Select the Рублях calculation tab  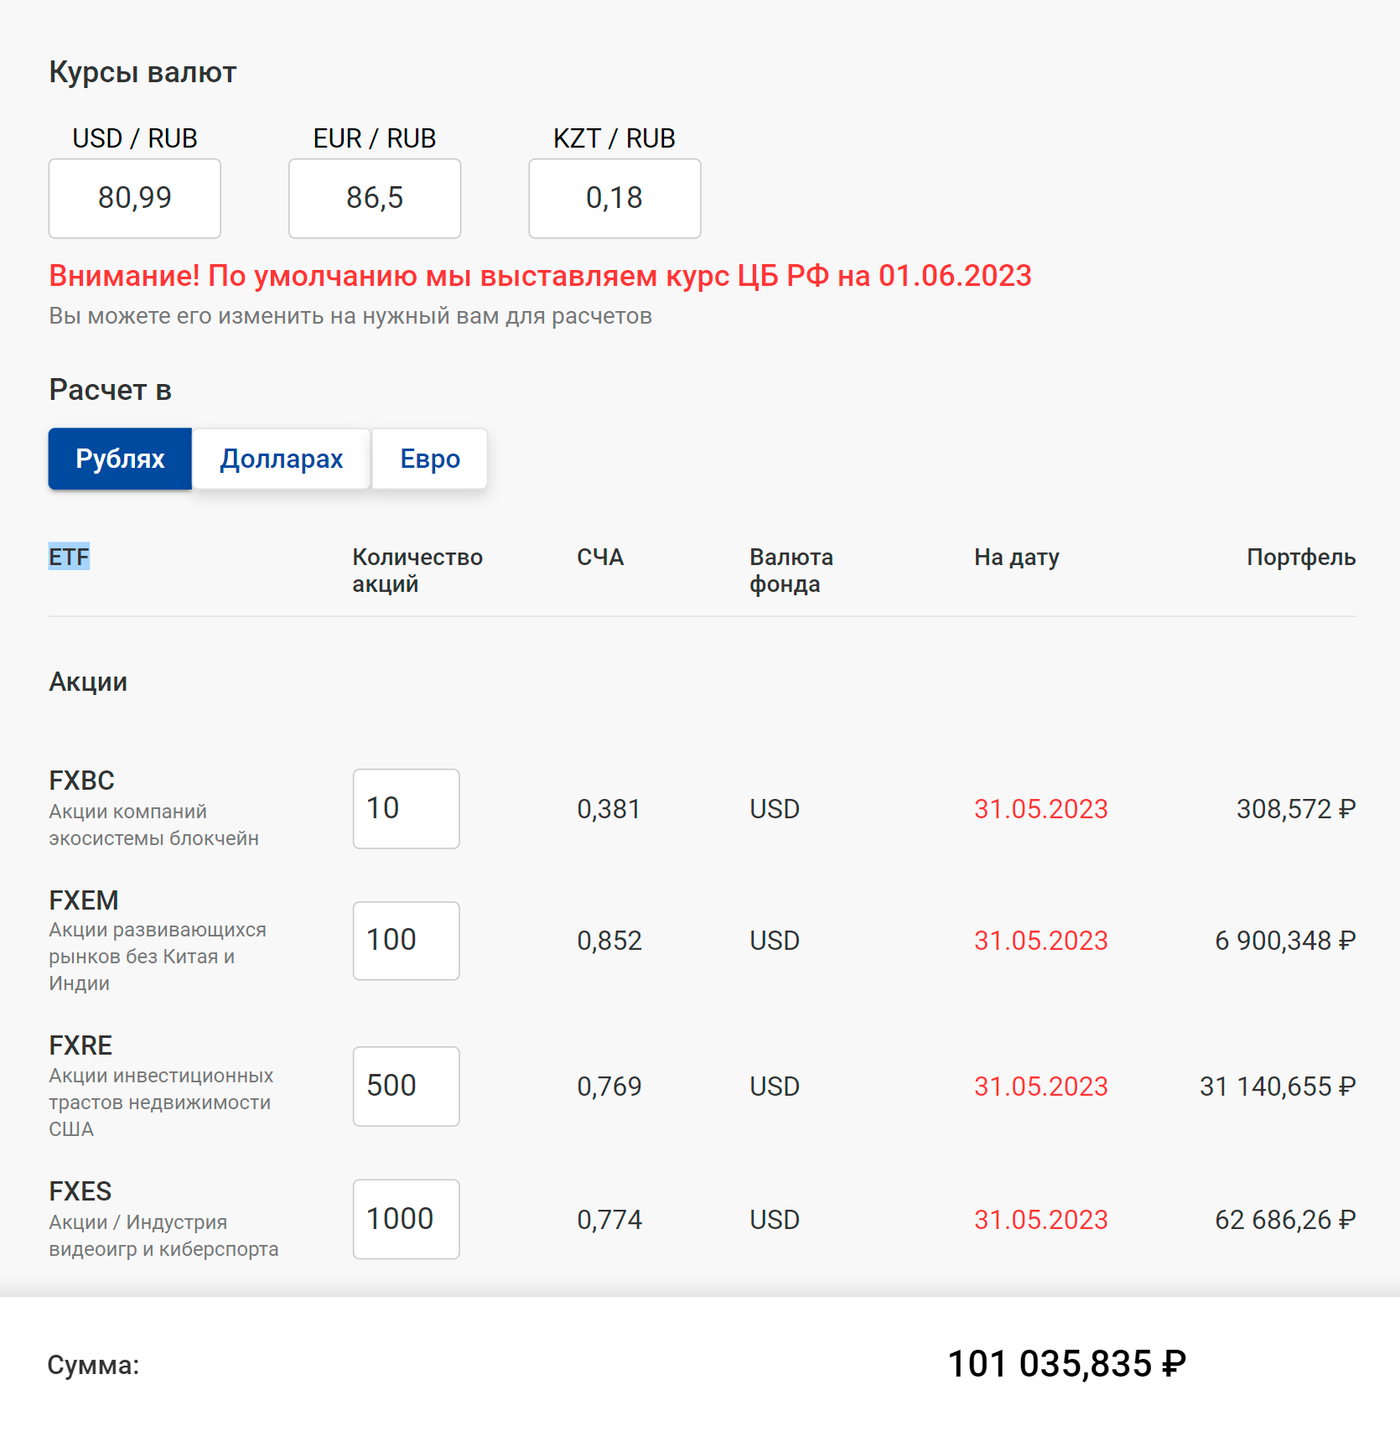tap(120, 459)
